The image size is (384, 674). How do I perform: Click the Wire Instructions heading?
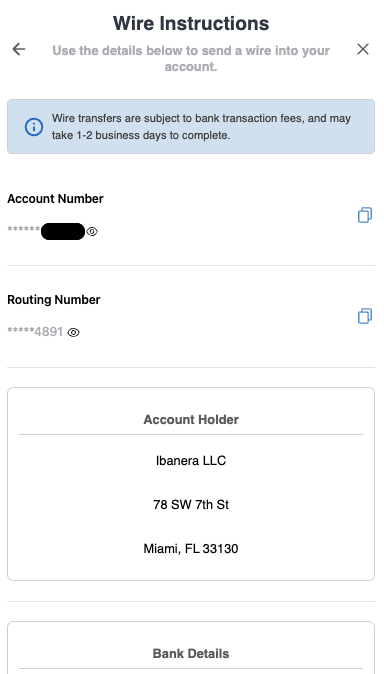[191, 23]
